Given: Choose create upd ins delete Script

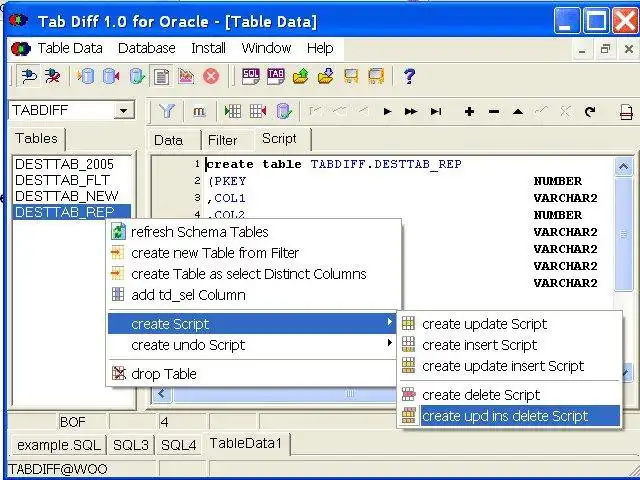Looking at the screenshot, I should pos(509,416).
